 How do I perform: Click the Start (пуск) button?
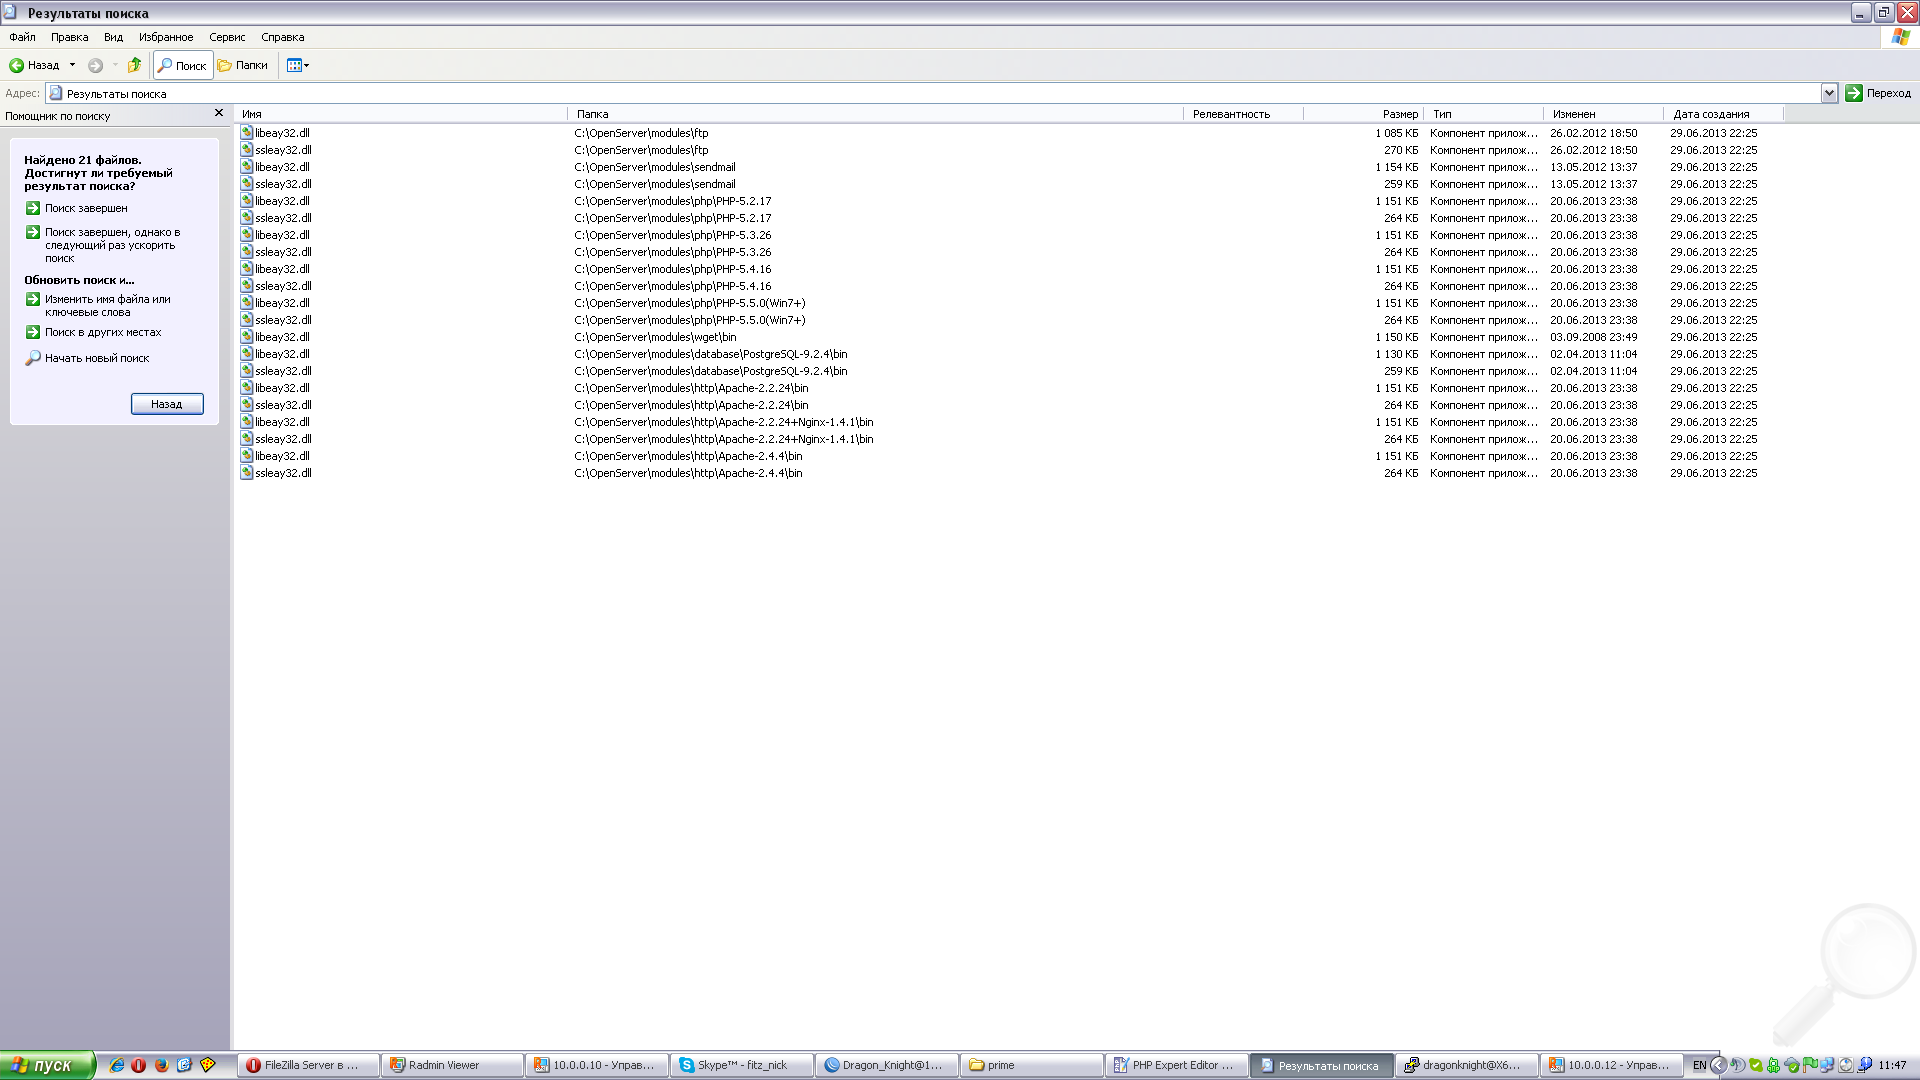click(x=46, y=1065)
